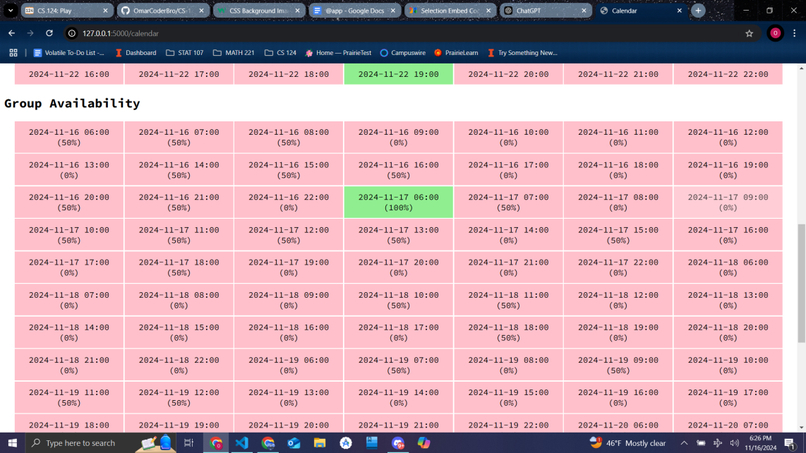The height and width of the screenshot is (453, 806).
Task: Switch to the Selection Embed tab
Action: pos(450,10)
